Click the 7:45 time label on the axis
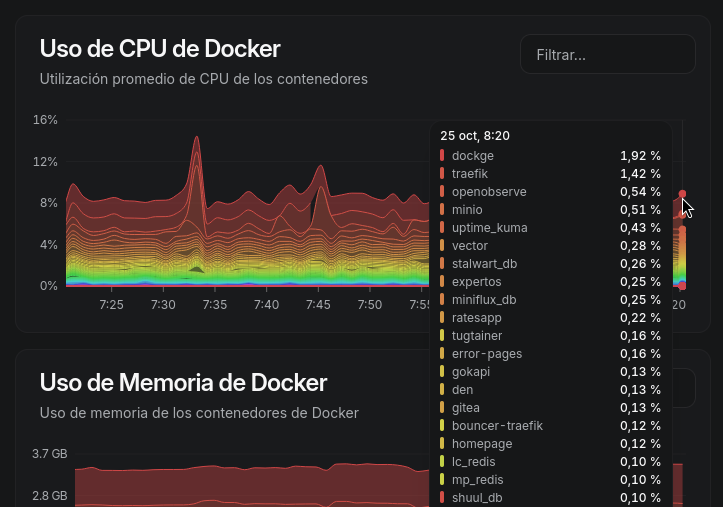Viewport: 723px width, 507px height. 318,305
